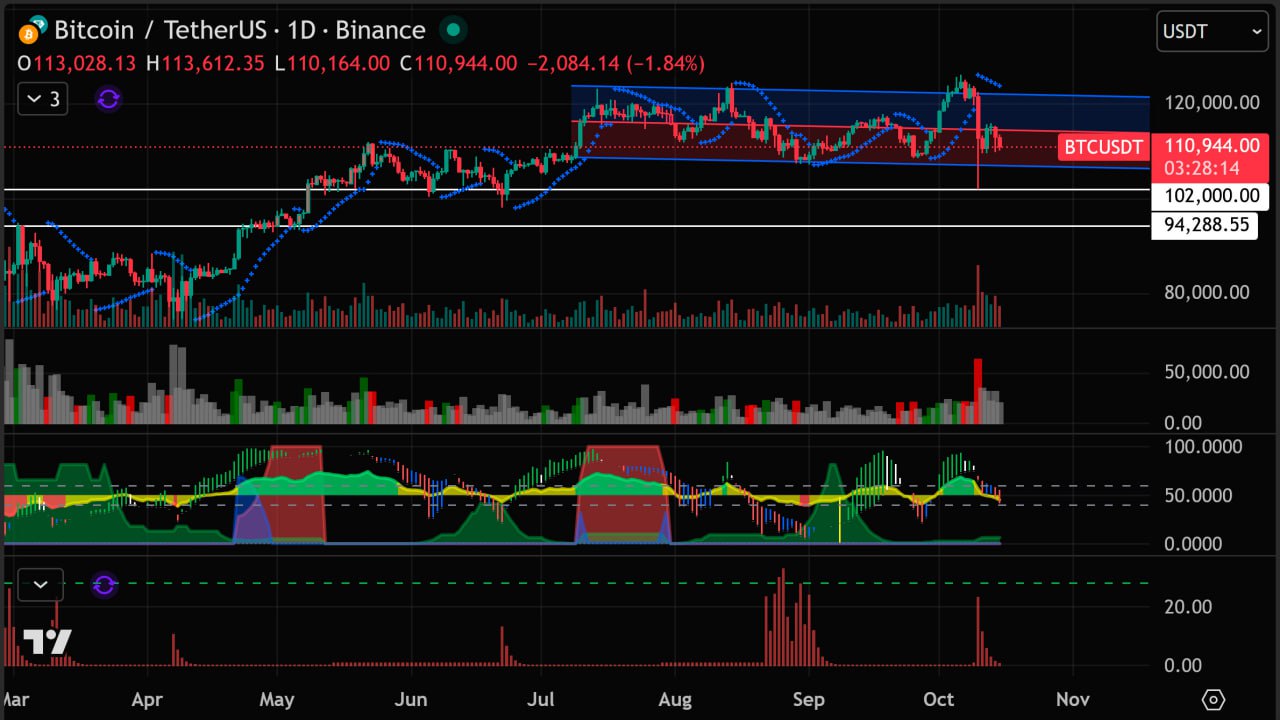This screenshot has width=1280, height=720.
Task: Click the red BTCUSDT price line label
Action: click(x=1103, y=148)
